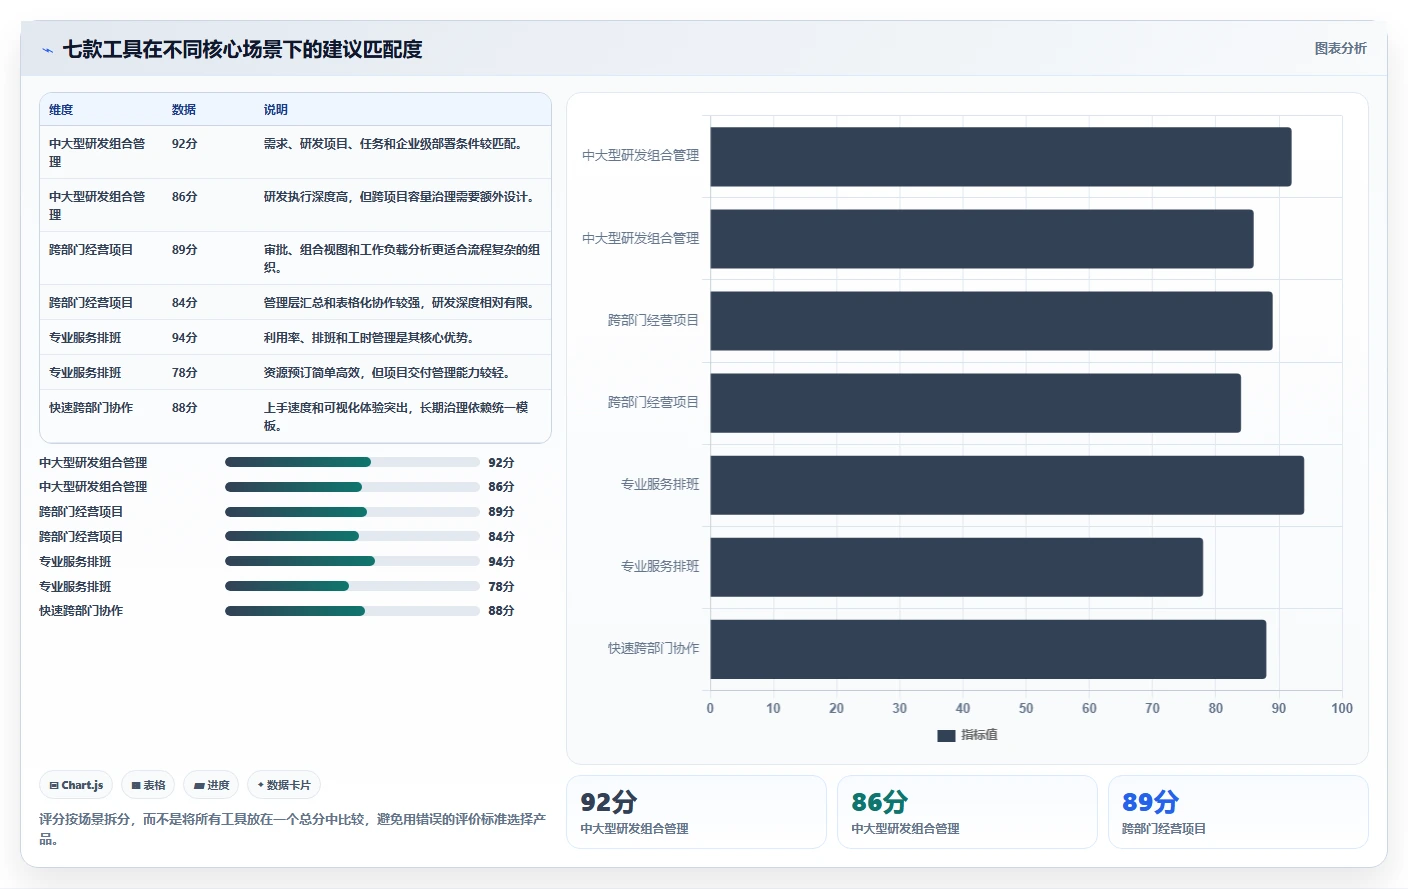The width and height of the screenshot is (1408, 889).
Task: Click the page title 七款工具在不同核心场景下的建议匹配度
Action: pyautogui.click(x=242, y=49)
